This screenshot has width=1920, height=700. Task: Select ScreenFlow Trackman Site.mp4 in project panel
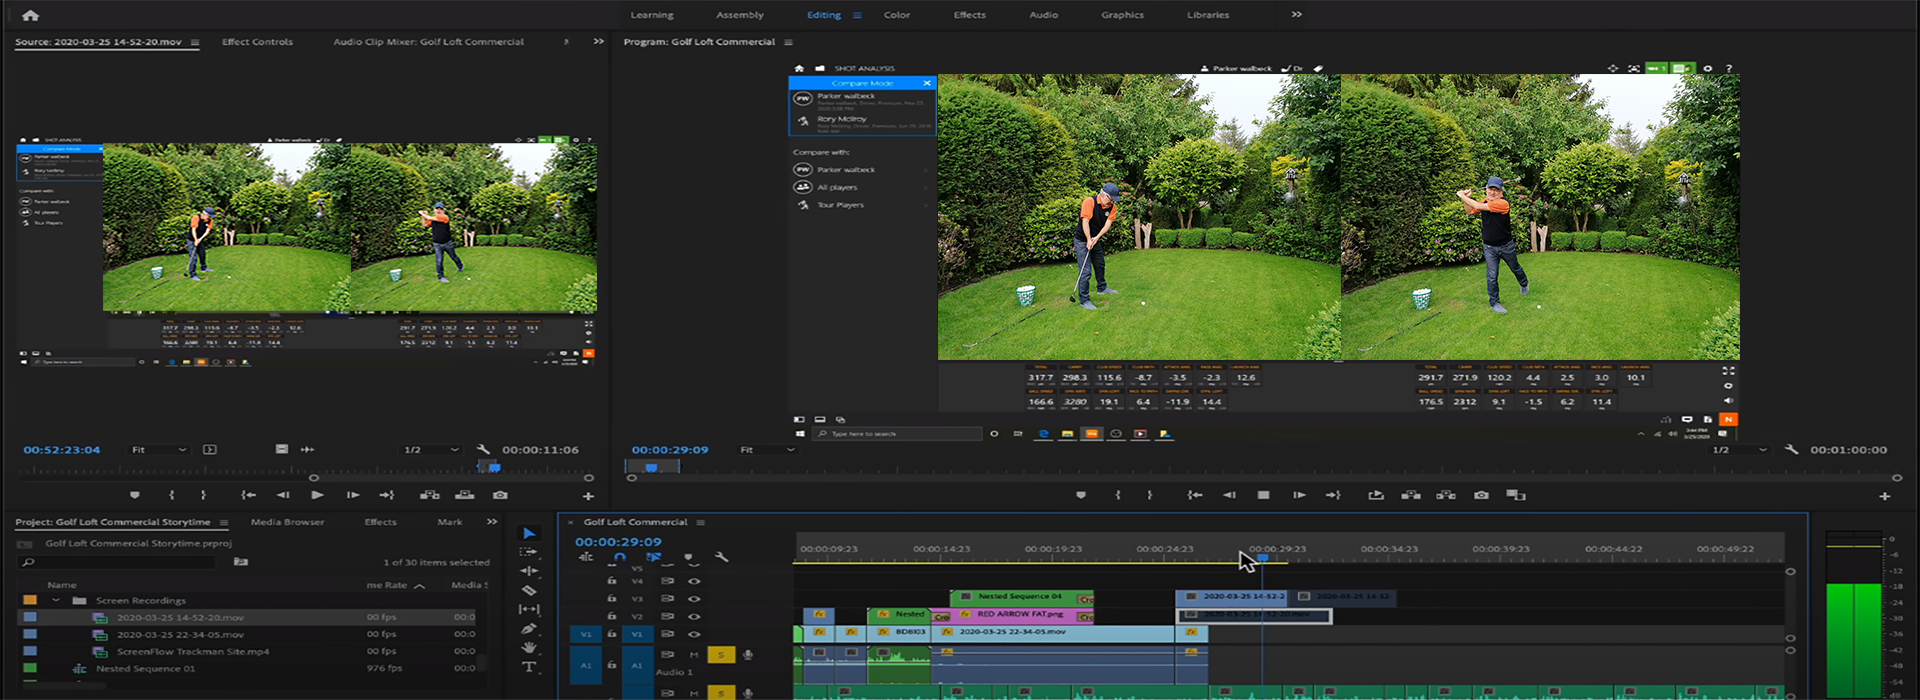[192, 652]
